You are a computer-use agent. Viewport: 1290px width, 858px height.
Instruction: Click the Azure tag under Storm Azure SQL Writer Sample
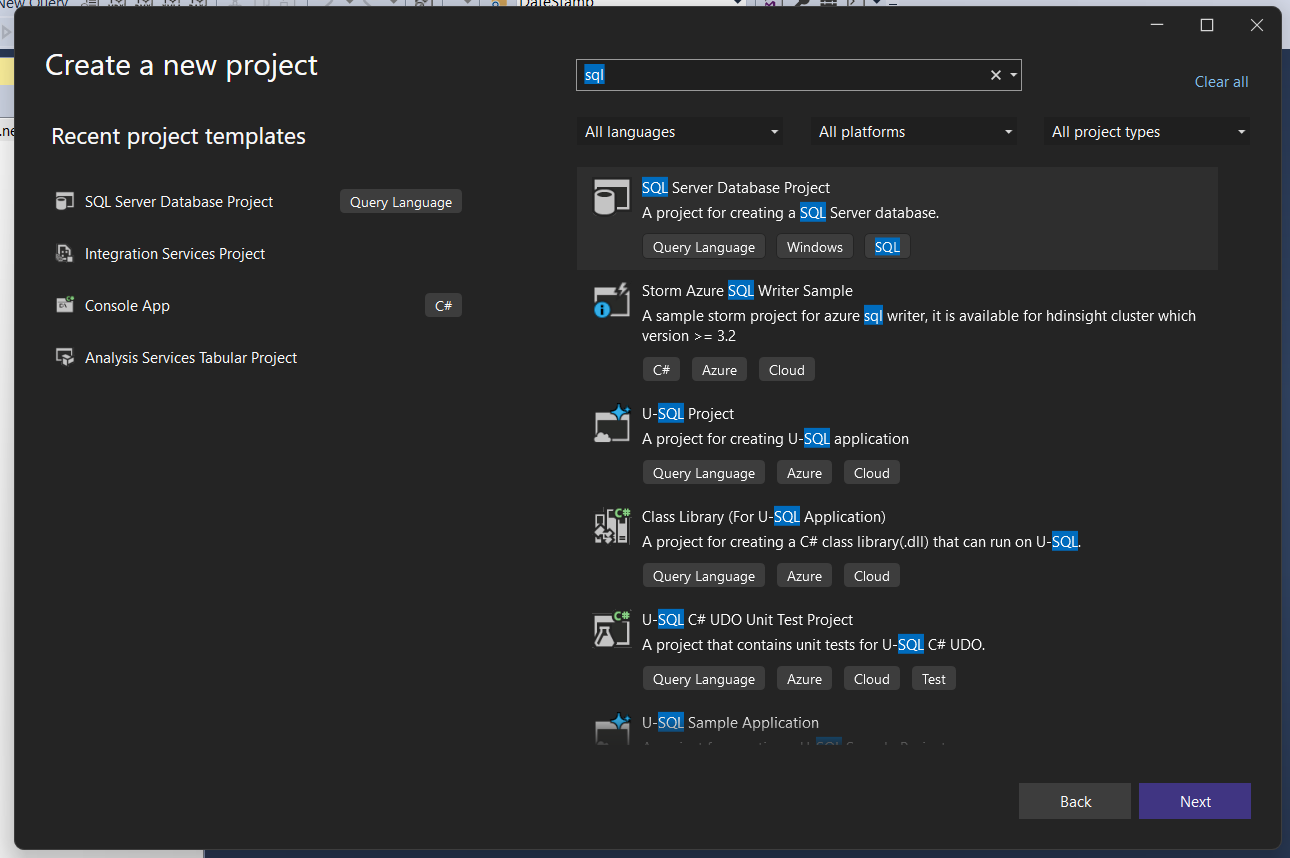719,370
